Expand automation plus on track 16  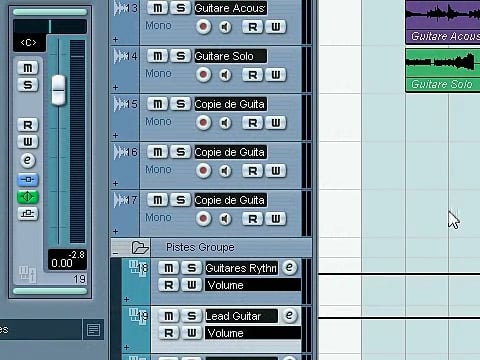[115, 184]
